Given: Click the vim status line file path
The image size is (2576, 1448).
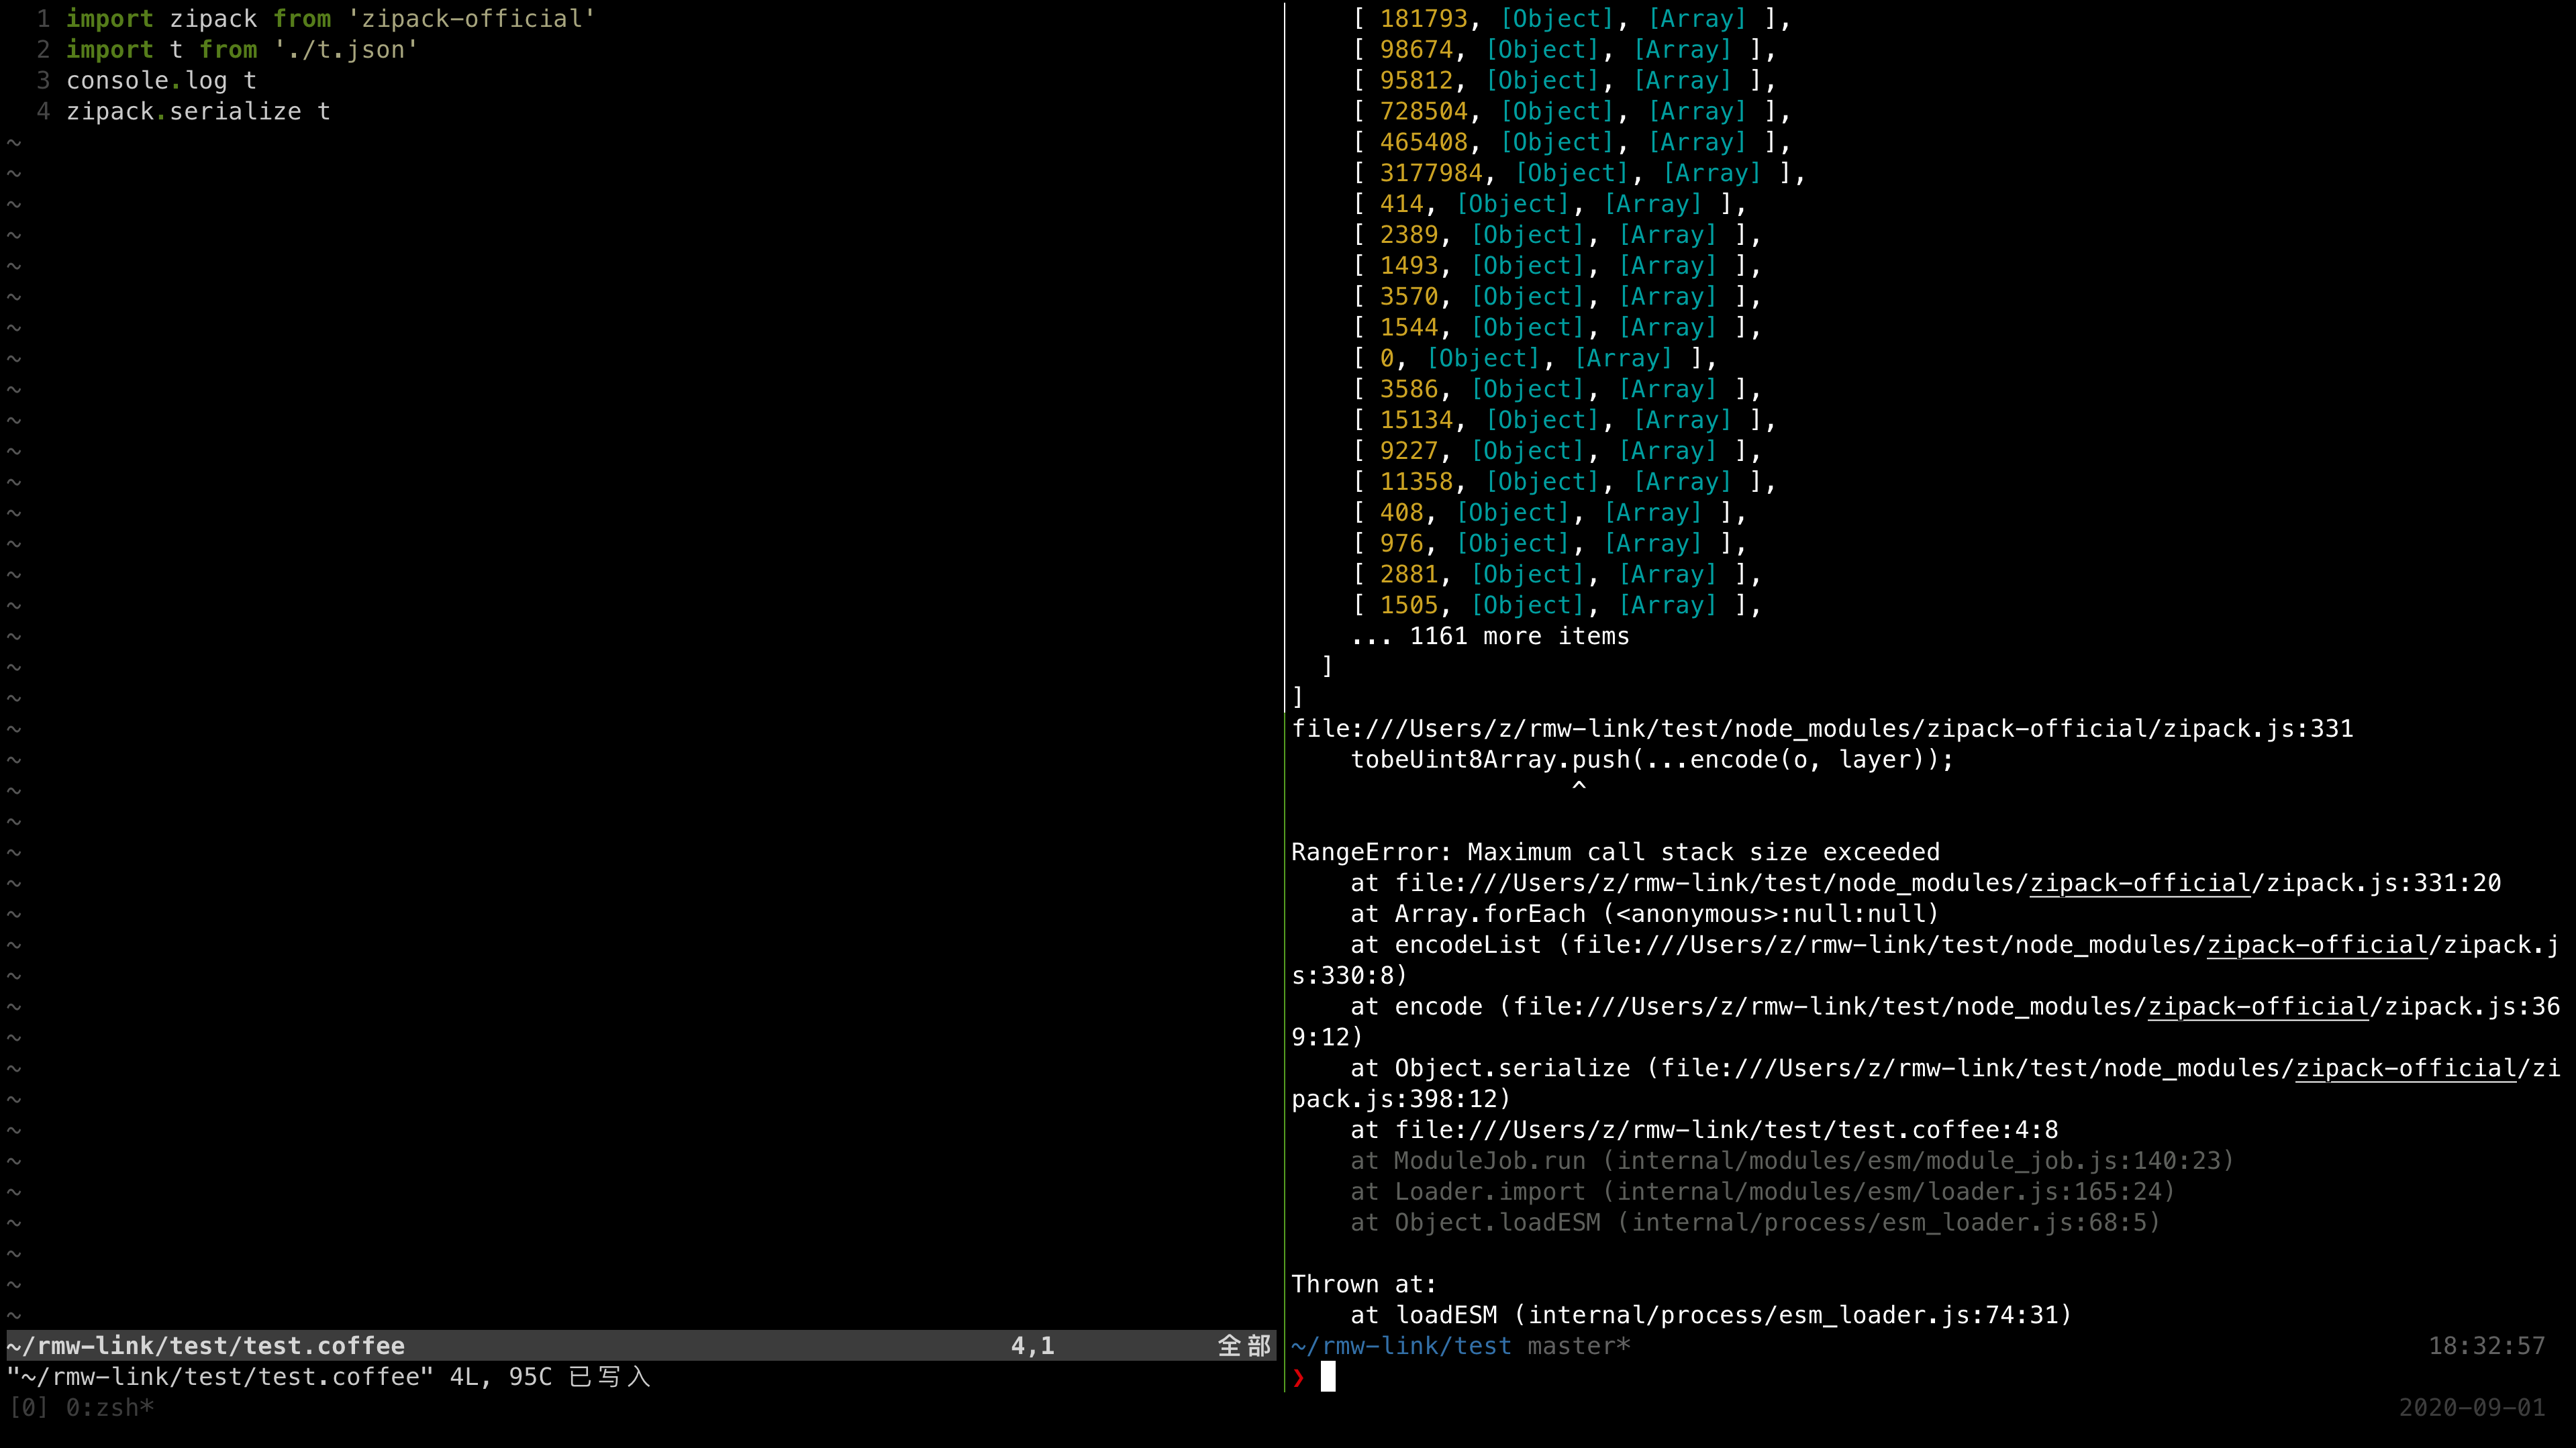Looking at the screenshot, I should coord(206,1346).
